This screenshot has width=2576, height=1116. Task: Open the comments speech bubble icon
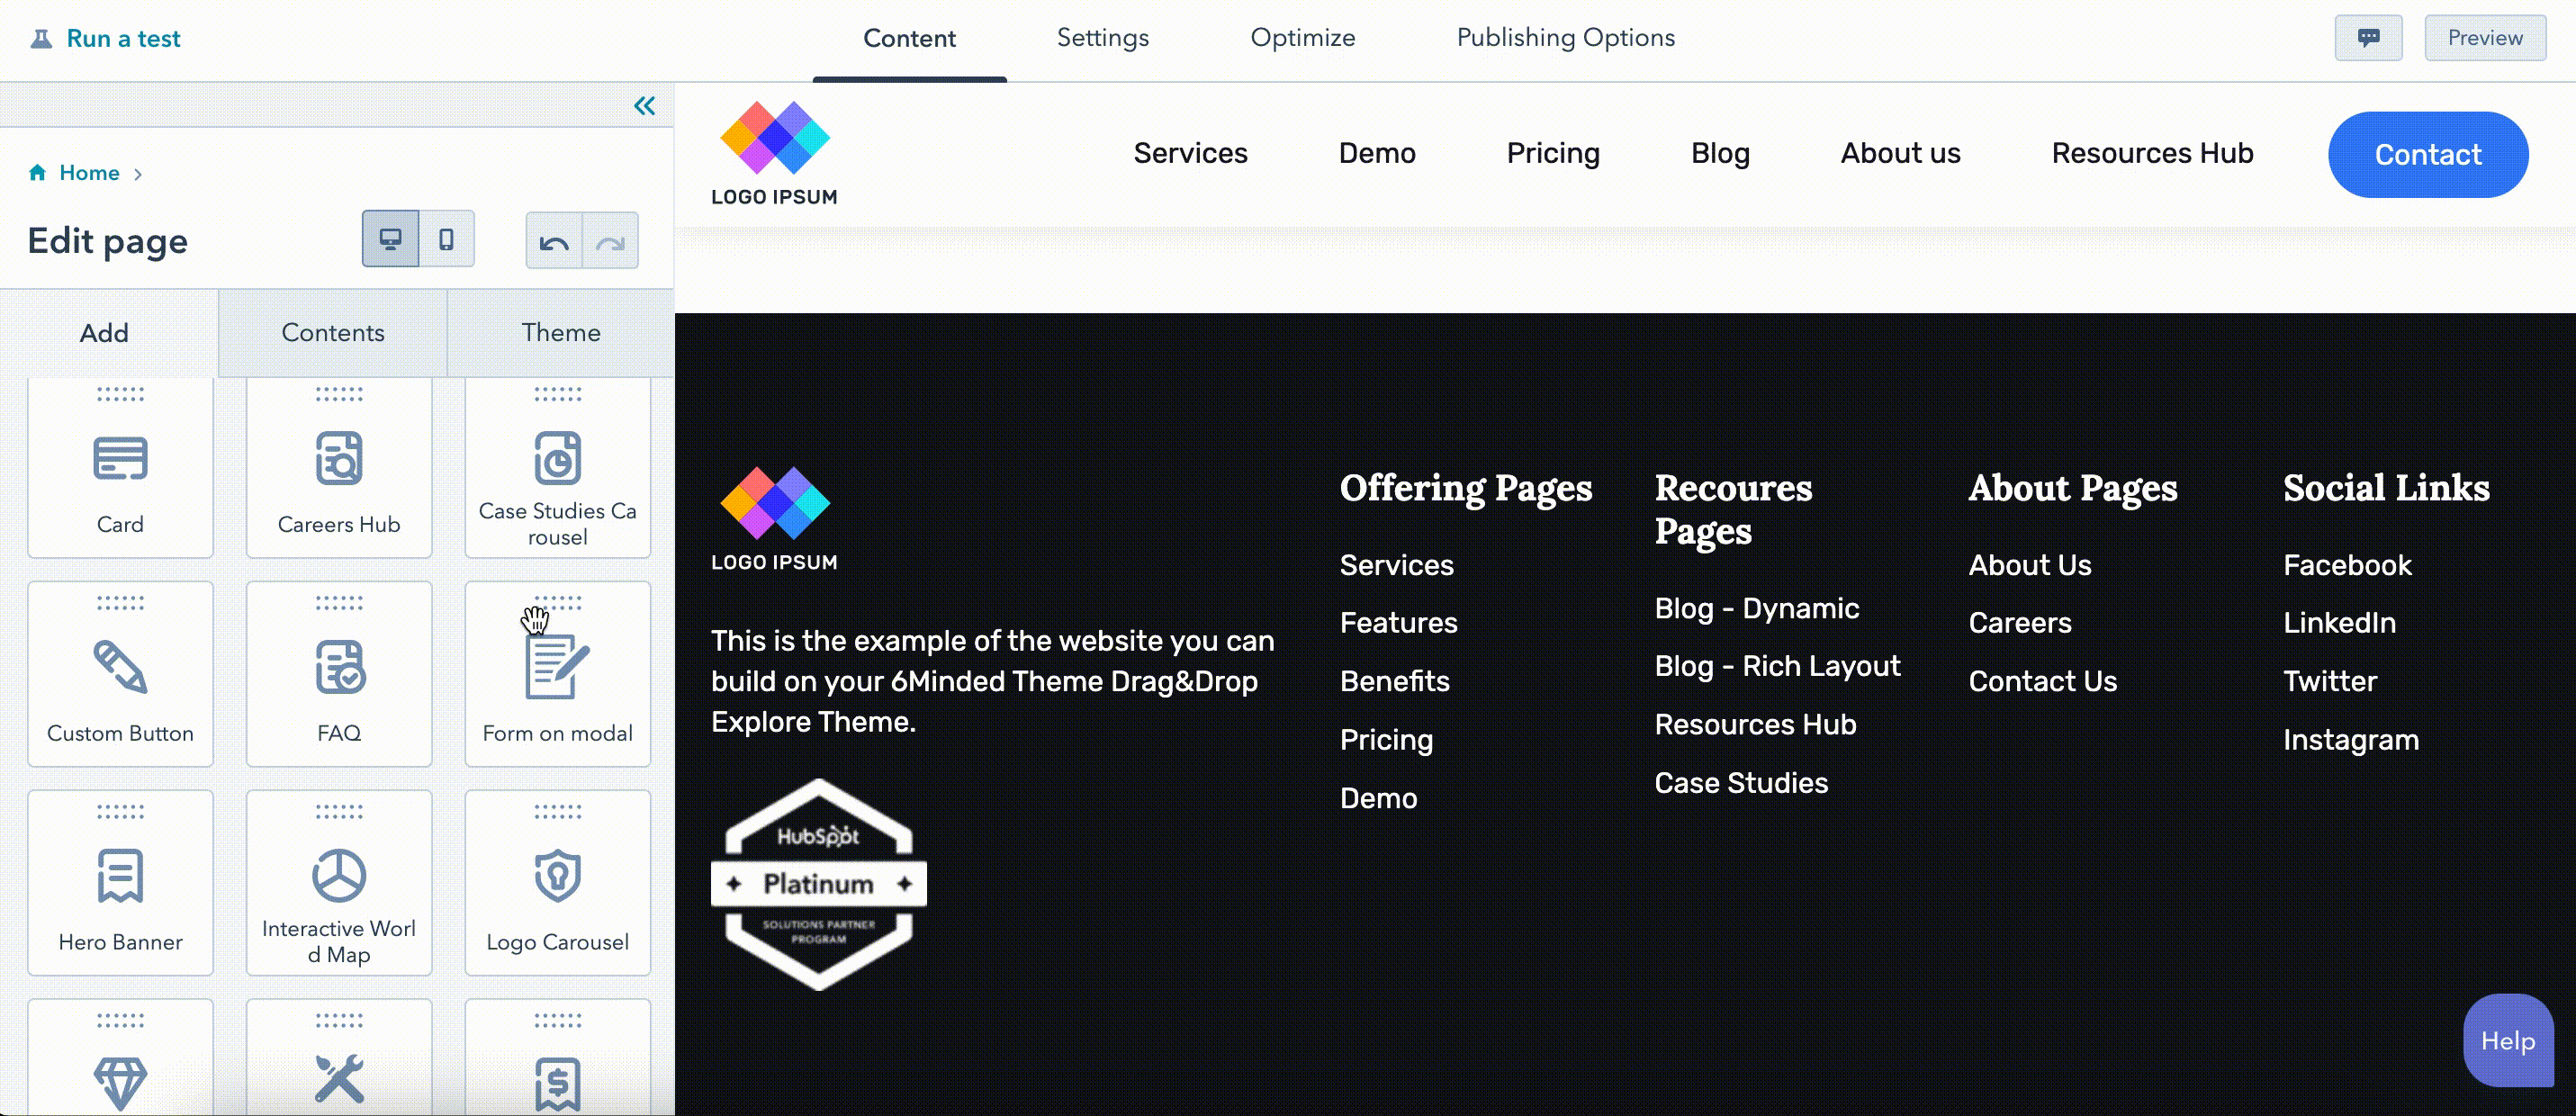pos(2368,38)
